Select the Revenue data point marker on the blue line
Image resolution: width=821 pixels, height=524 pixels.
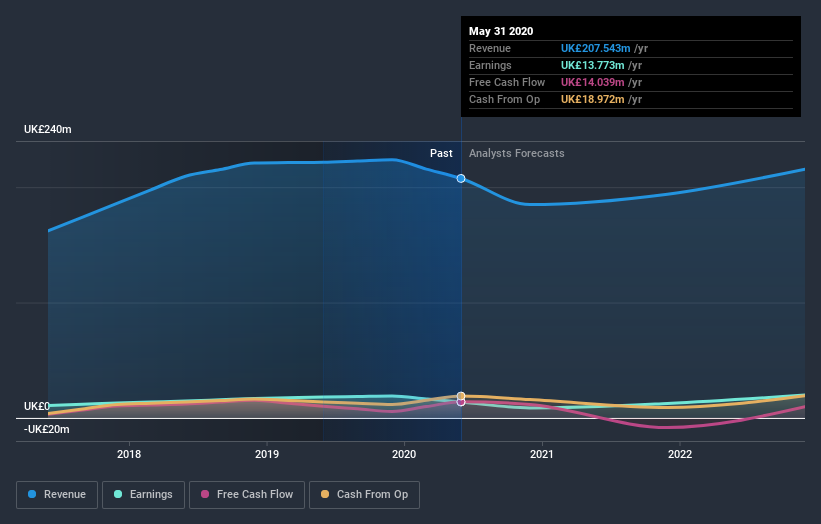(461, 179)
